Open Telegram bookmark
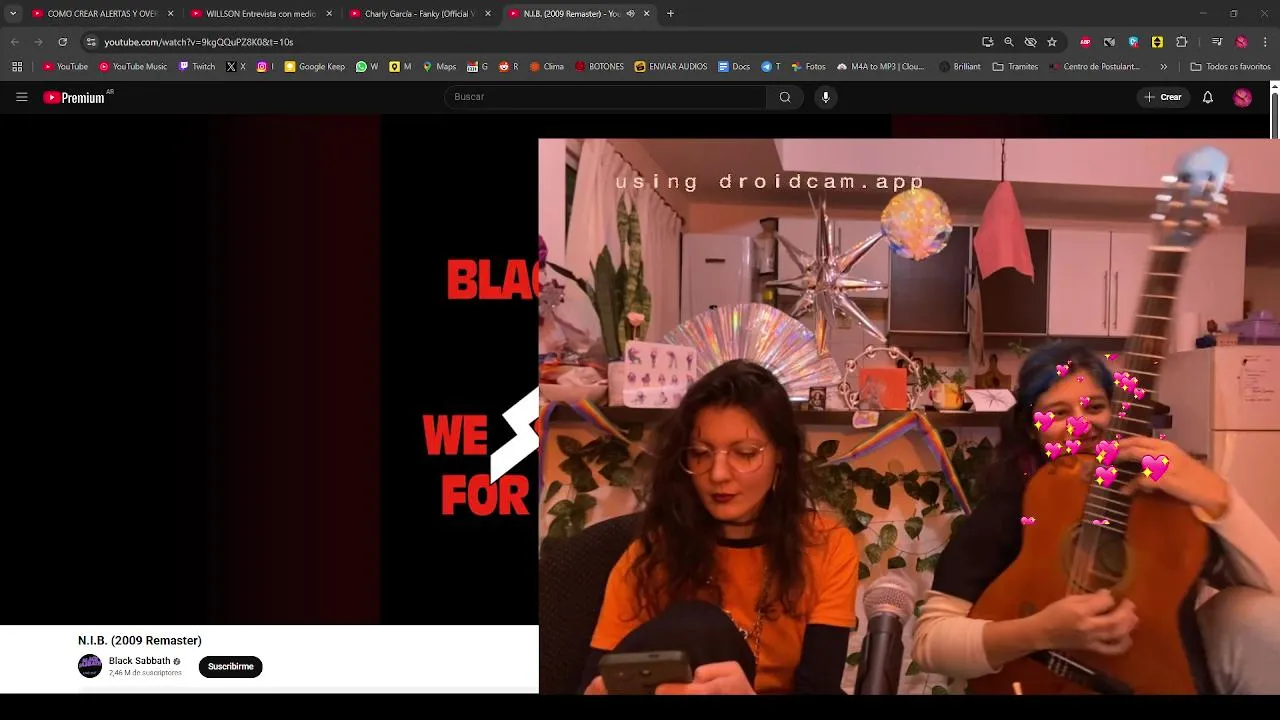This screenshot has width=1280, height=720. 770,67
